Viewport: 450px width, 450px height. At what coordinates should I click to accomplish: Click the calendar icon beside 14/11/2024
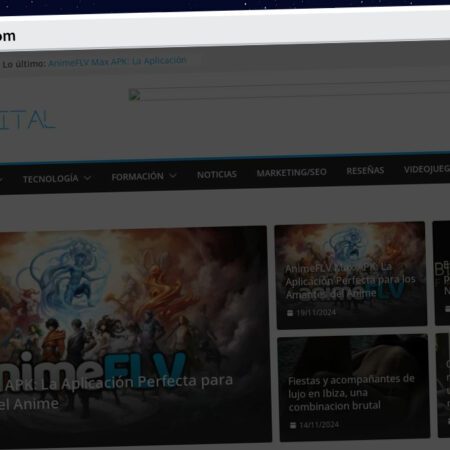pyautogui.click(x=293, y=425)
